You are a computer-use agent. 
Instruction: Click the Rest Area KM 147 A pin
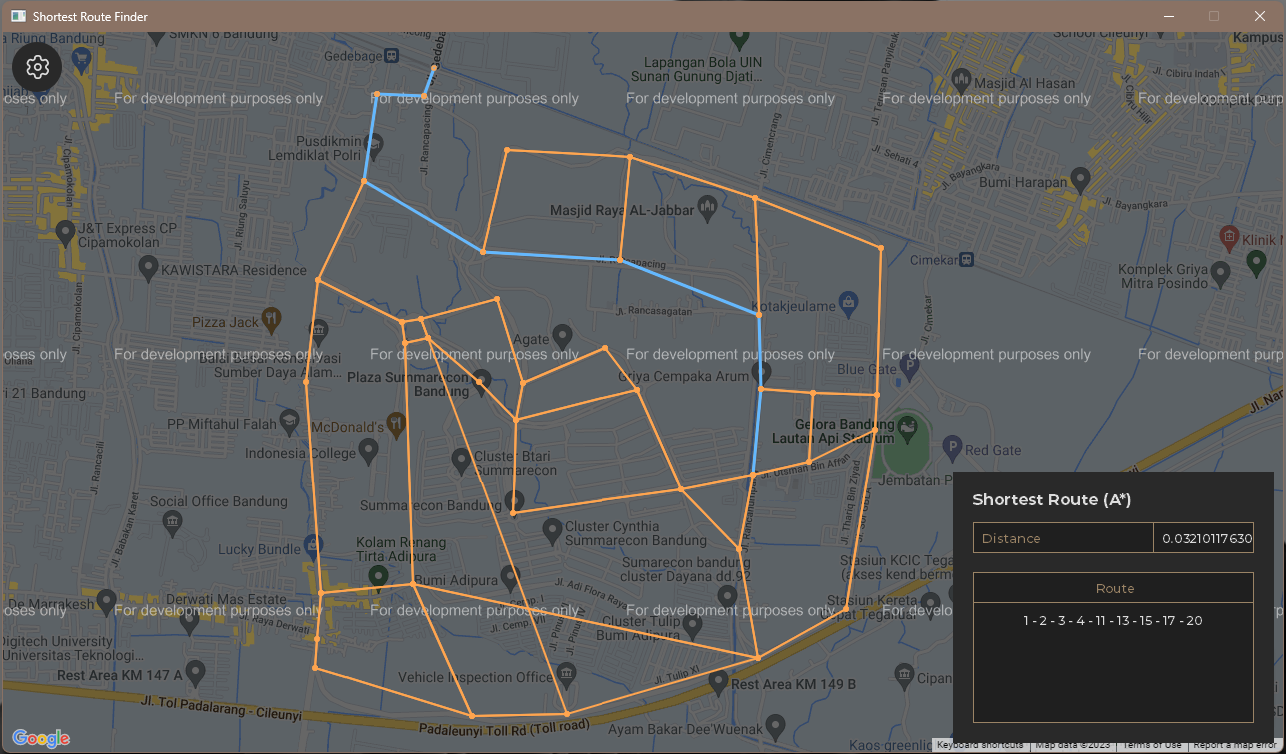196,672
